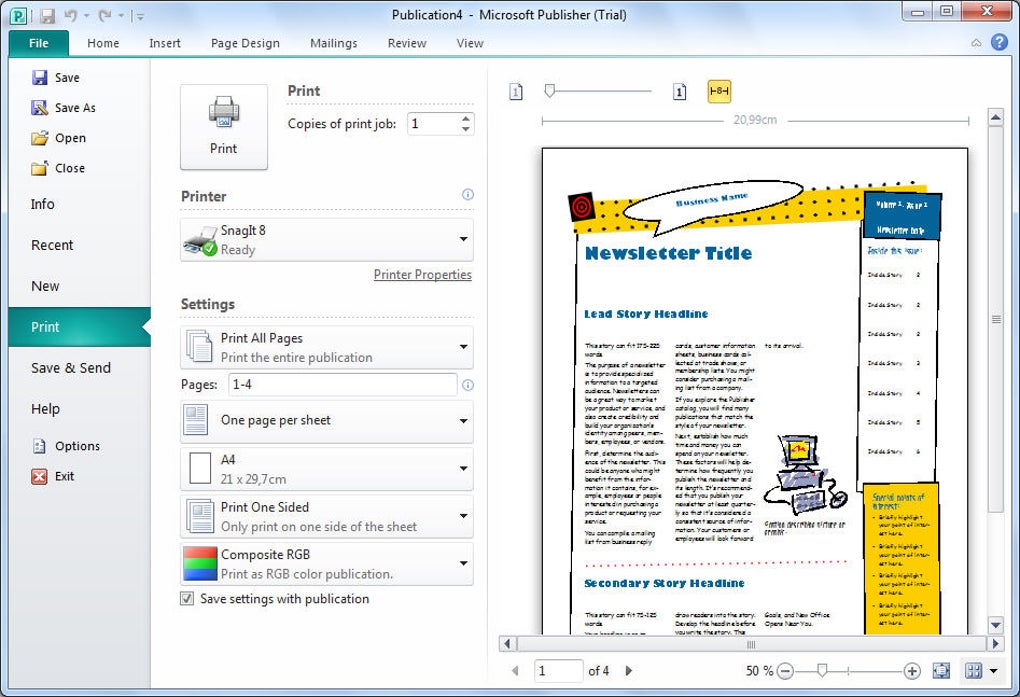The height and width of the screenshot is (697, 1020).
Task: Click the current page number field
Action: click(x=558, y=671)
